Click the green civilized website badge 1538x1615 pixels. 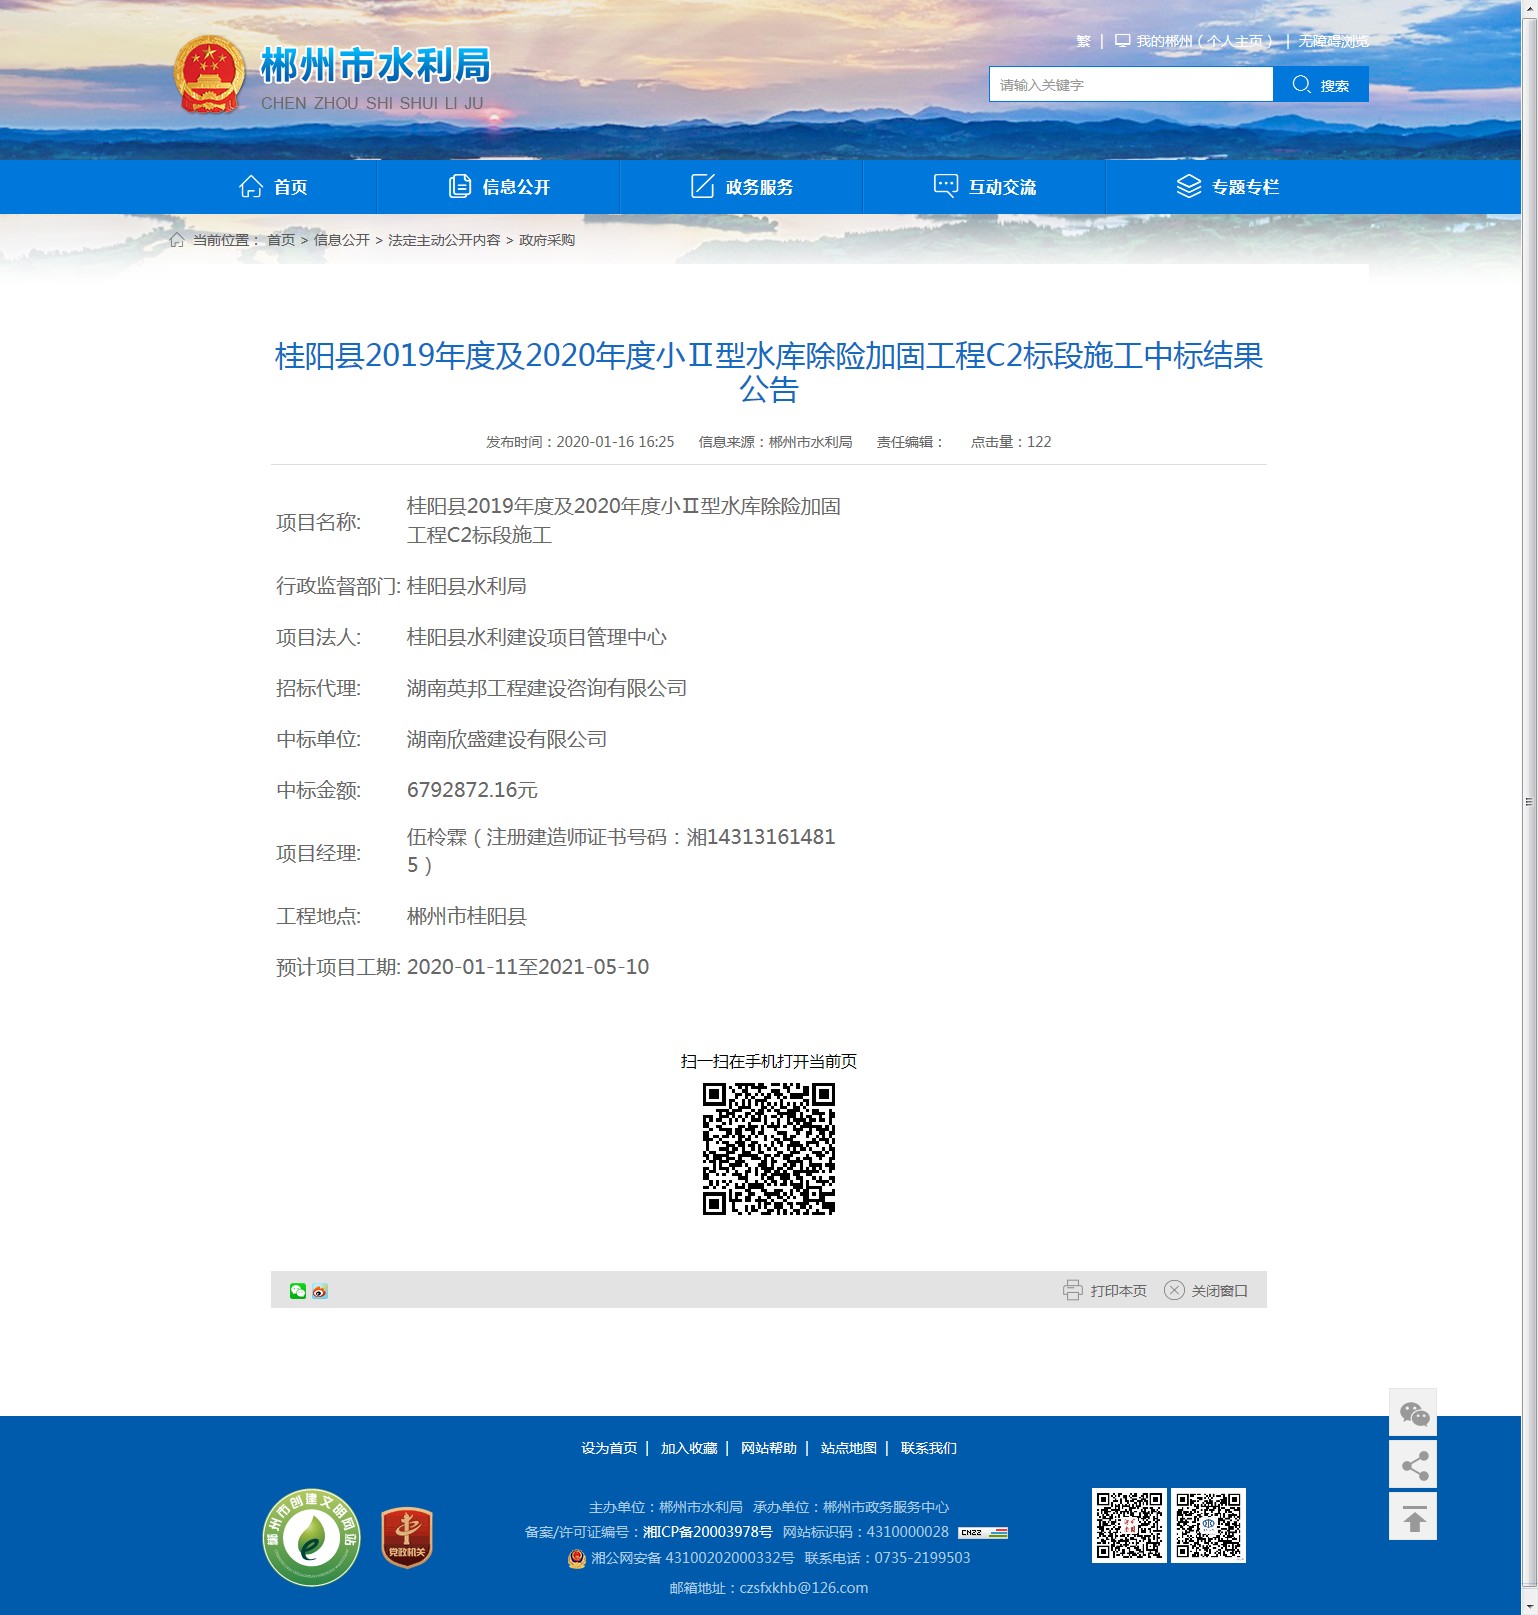click(x=312, y=1538)
